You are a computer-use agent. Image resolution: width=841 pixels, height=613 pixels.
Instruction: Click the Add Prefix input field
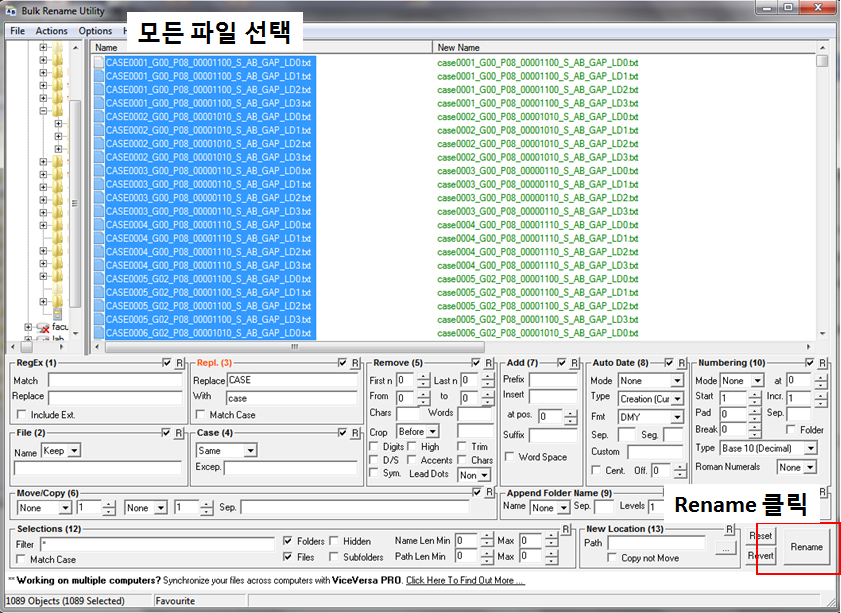pyautogui.click(x=553, y=380)
